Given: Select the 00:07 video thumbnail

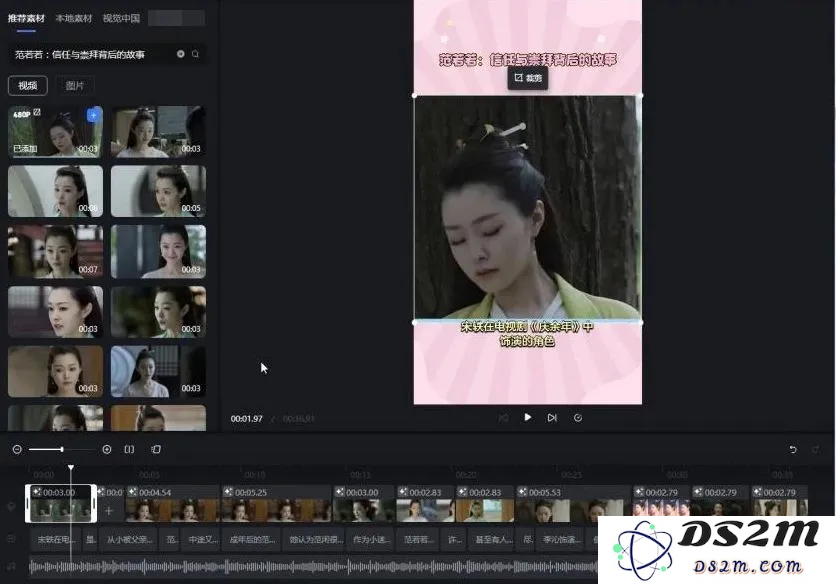Looking at the screenshot, I should pyautogui.click(x=55, y=251).
